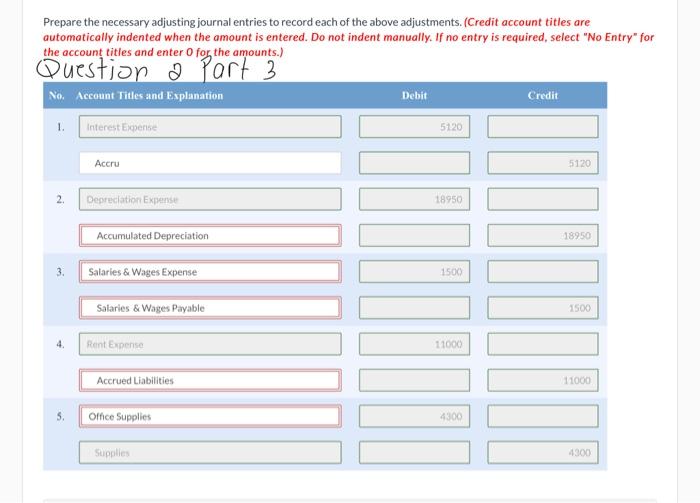
Task: Click the debit field showing 11000
Action: (414, 344)
